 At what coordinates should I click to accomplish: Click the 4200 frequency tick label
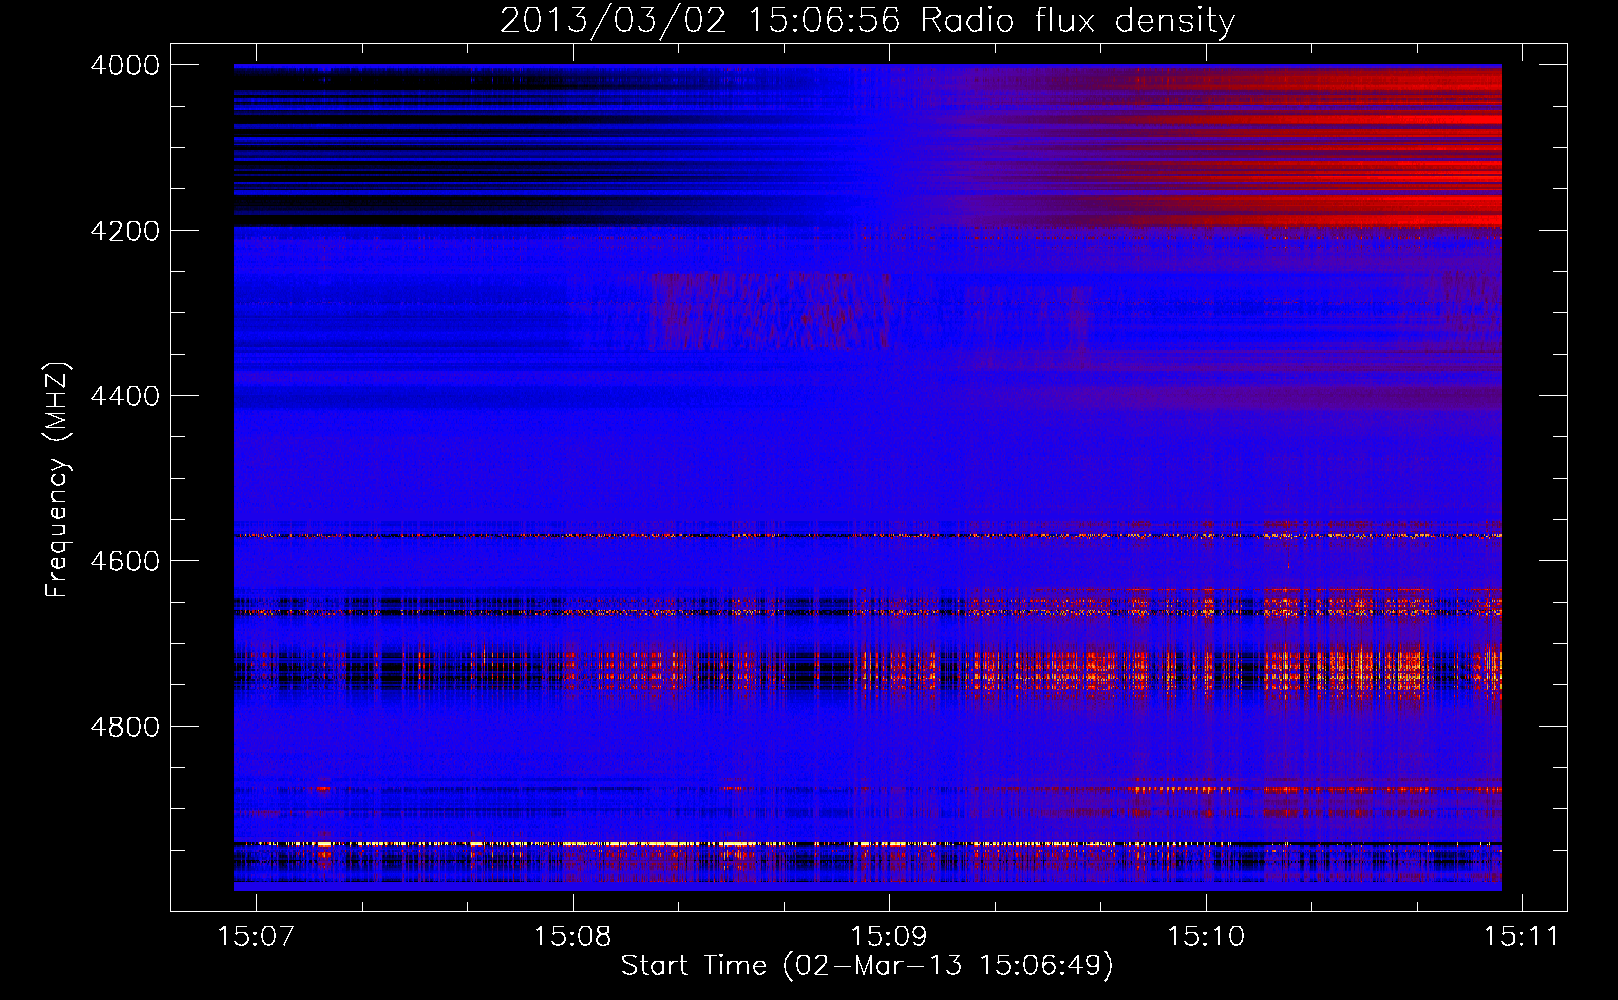(125, 231)
